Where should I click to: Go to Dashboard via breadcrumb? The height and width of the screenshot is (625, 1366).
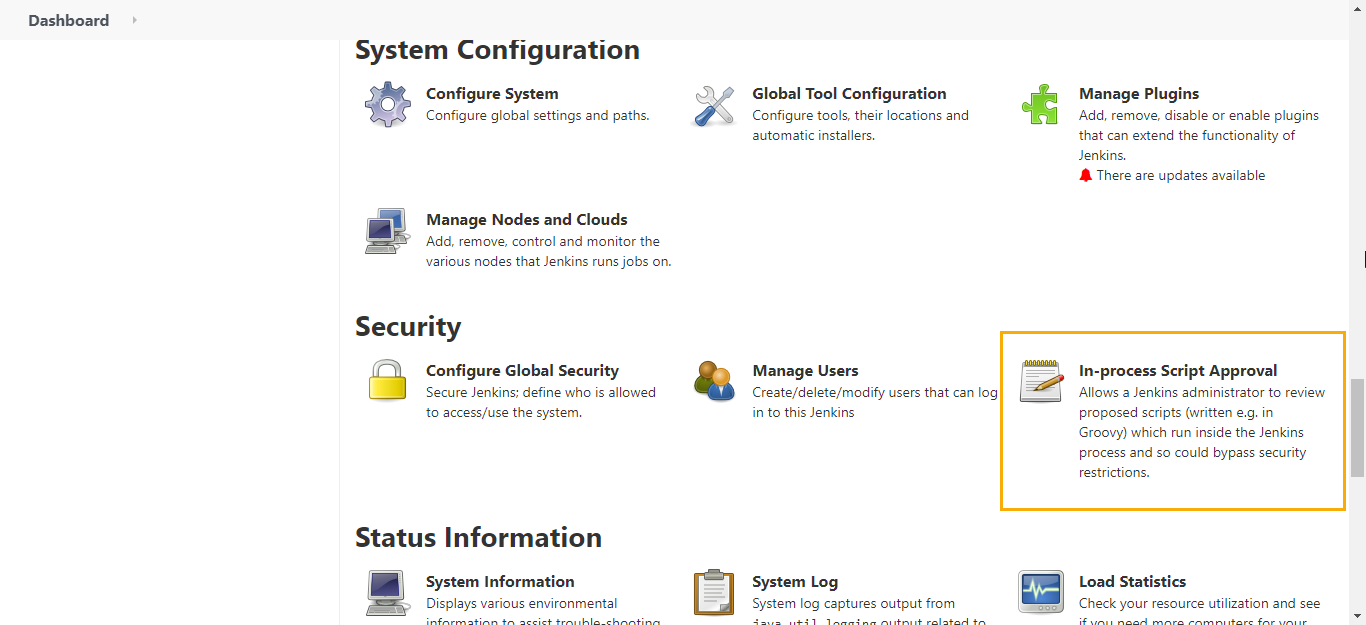click(68, 20)
